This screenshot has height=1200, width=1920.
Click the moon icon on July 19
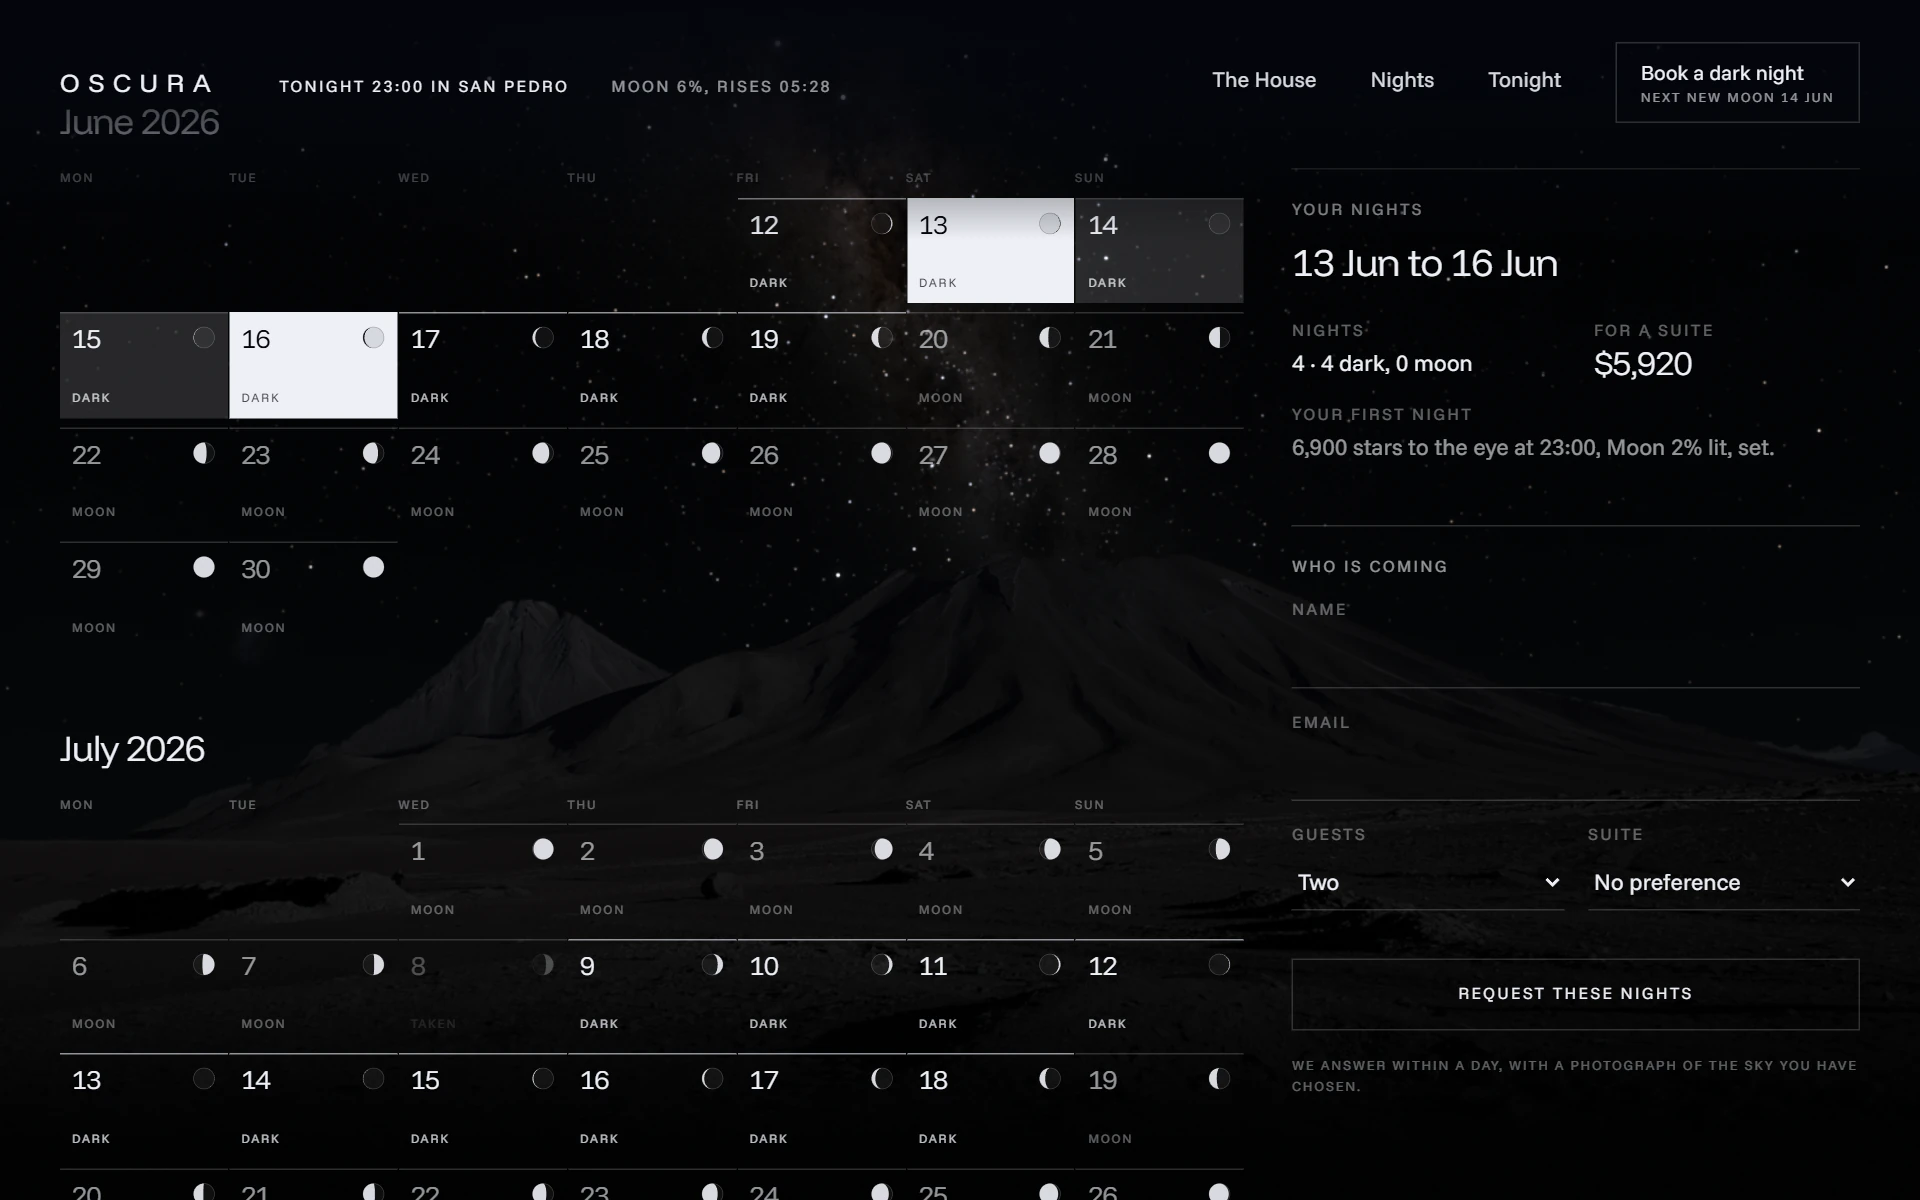tap(1219, 1079)
